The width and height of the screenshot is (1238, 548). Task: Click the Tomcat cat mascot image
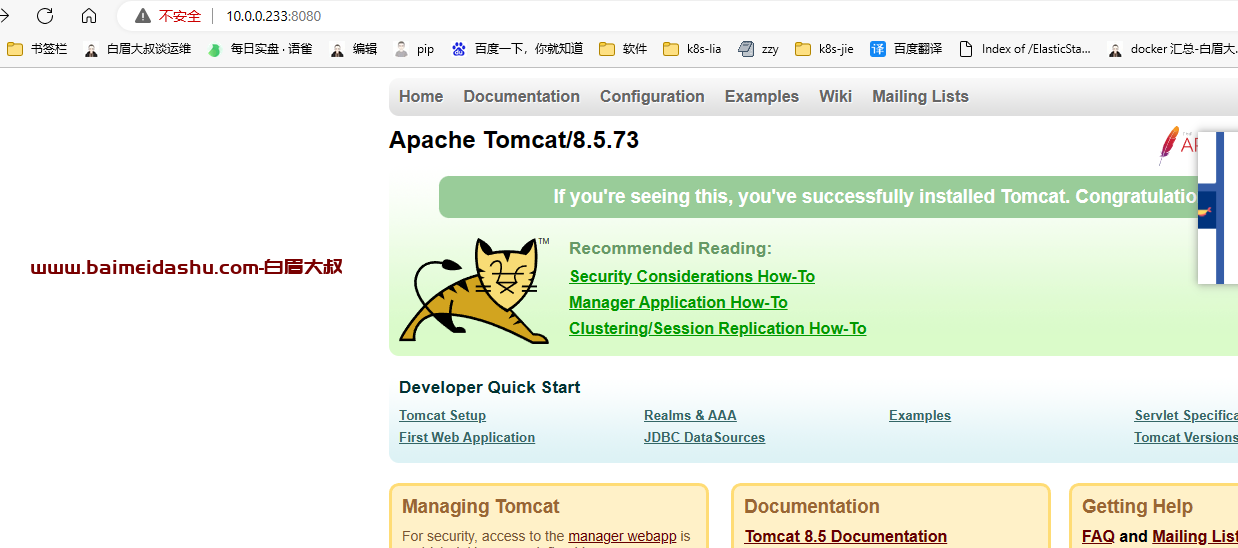(474, 291)
